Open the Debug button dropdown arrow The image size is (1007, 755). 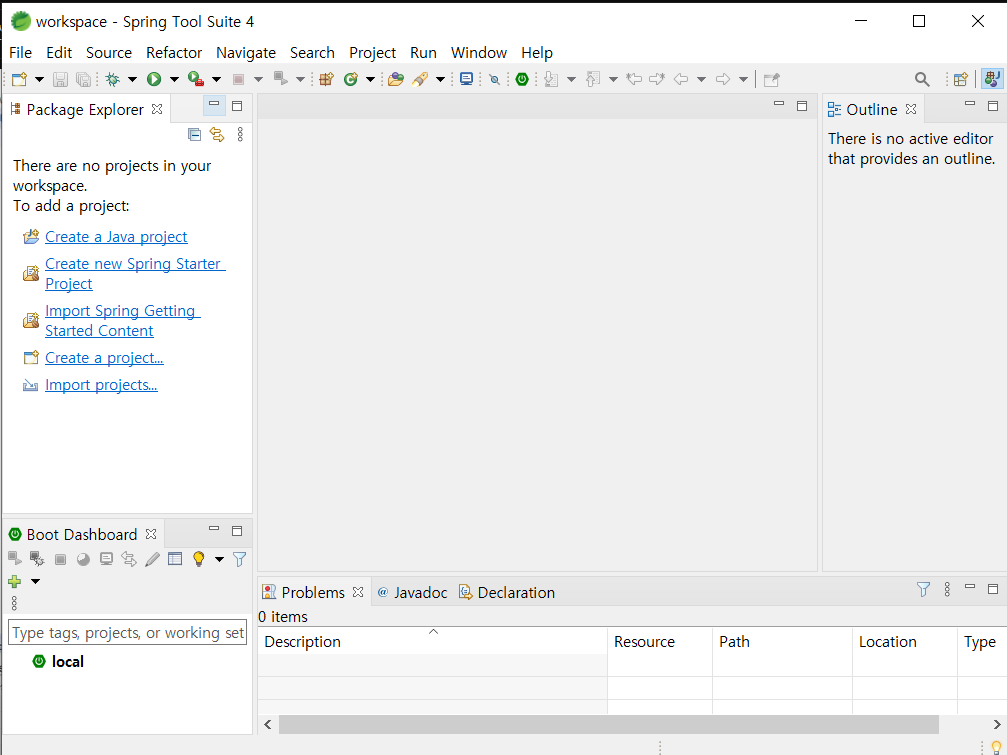(x=132, y=80)
